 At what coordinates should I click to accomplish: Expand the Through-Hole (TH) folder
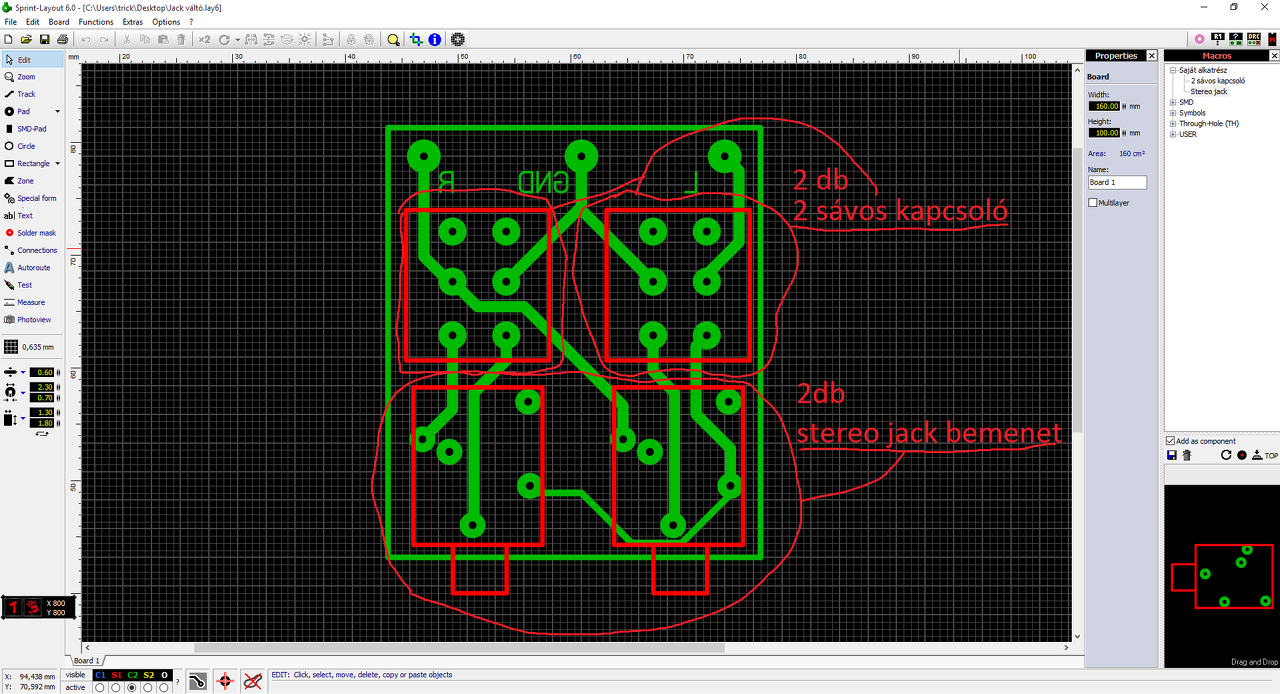[x=1172, y=124]
